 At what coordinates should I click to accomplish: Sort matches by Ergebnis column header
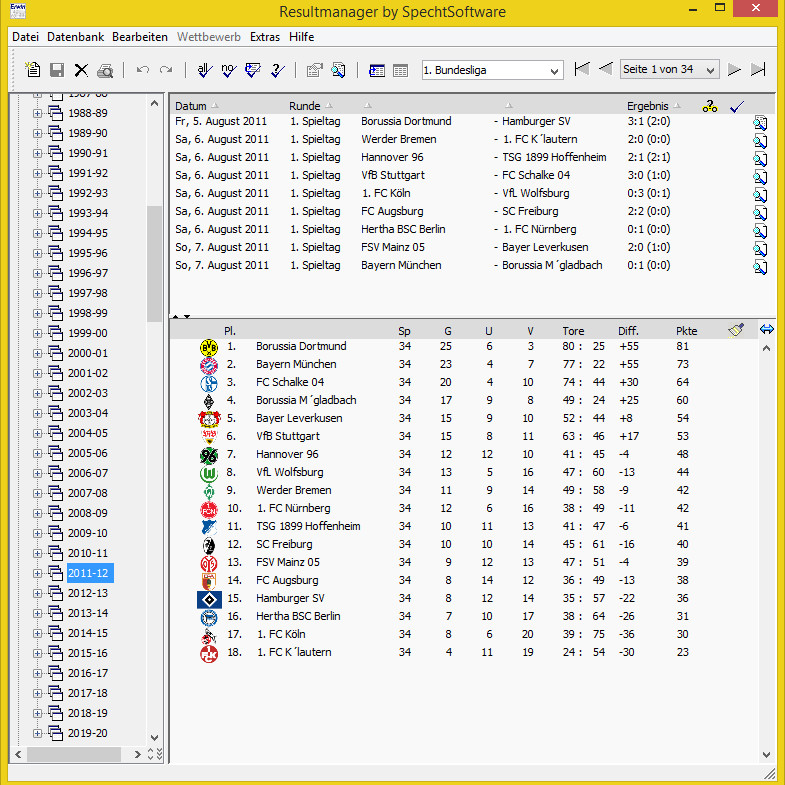coord(647,106)
